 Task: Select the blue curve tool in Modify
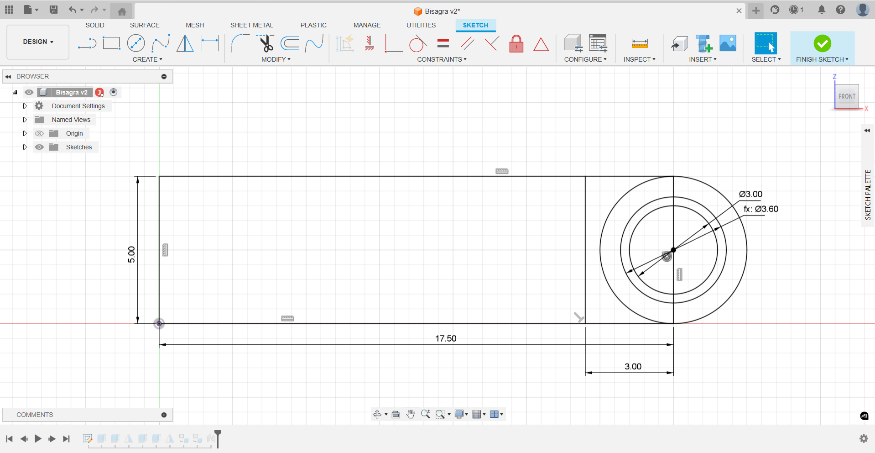315,43
